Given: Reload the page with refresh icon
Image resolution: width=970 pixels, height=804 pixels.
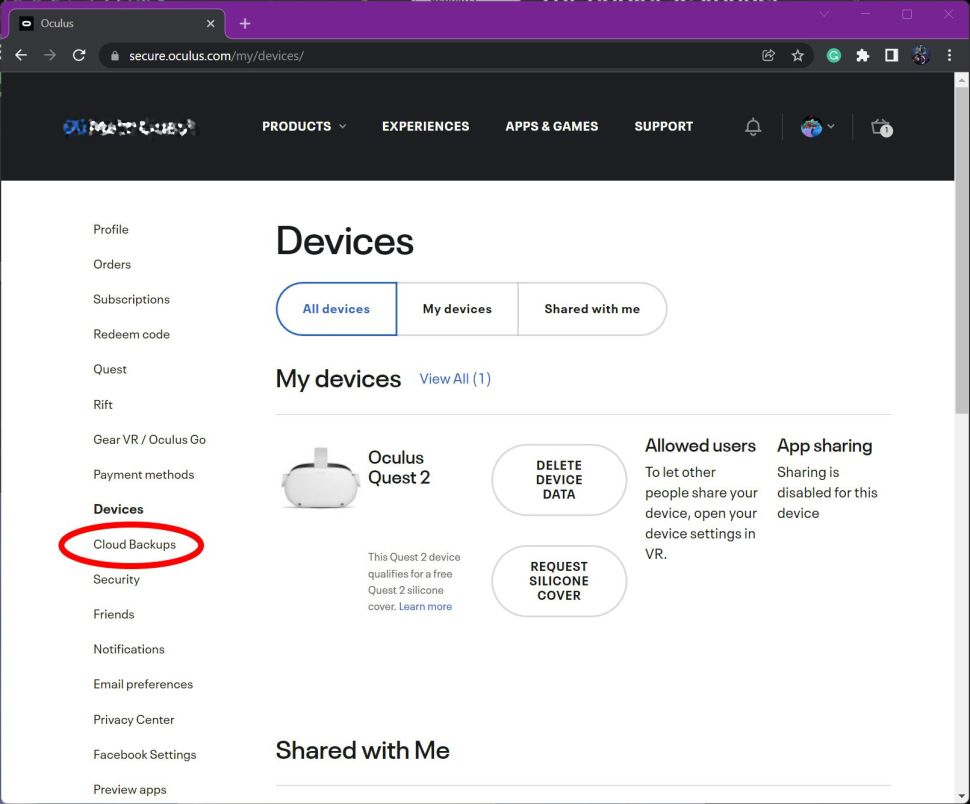Looking at the screenshot, I should pyautogui.click(x=79, y=56).
